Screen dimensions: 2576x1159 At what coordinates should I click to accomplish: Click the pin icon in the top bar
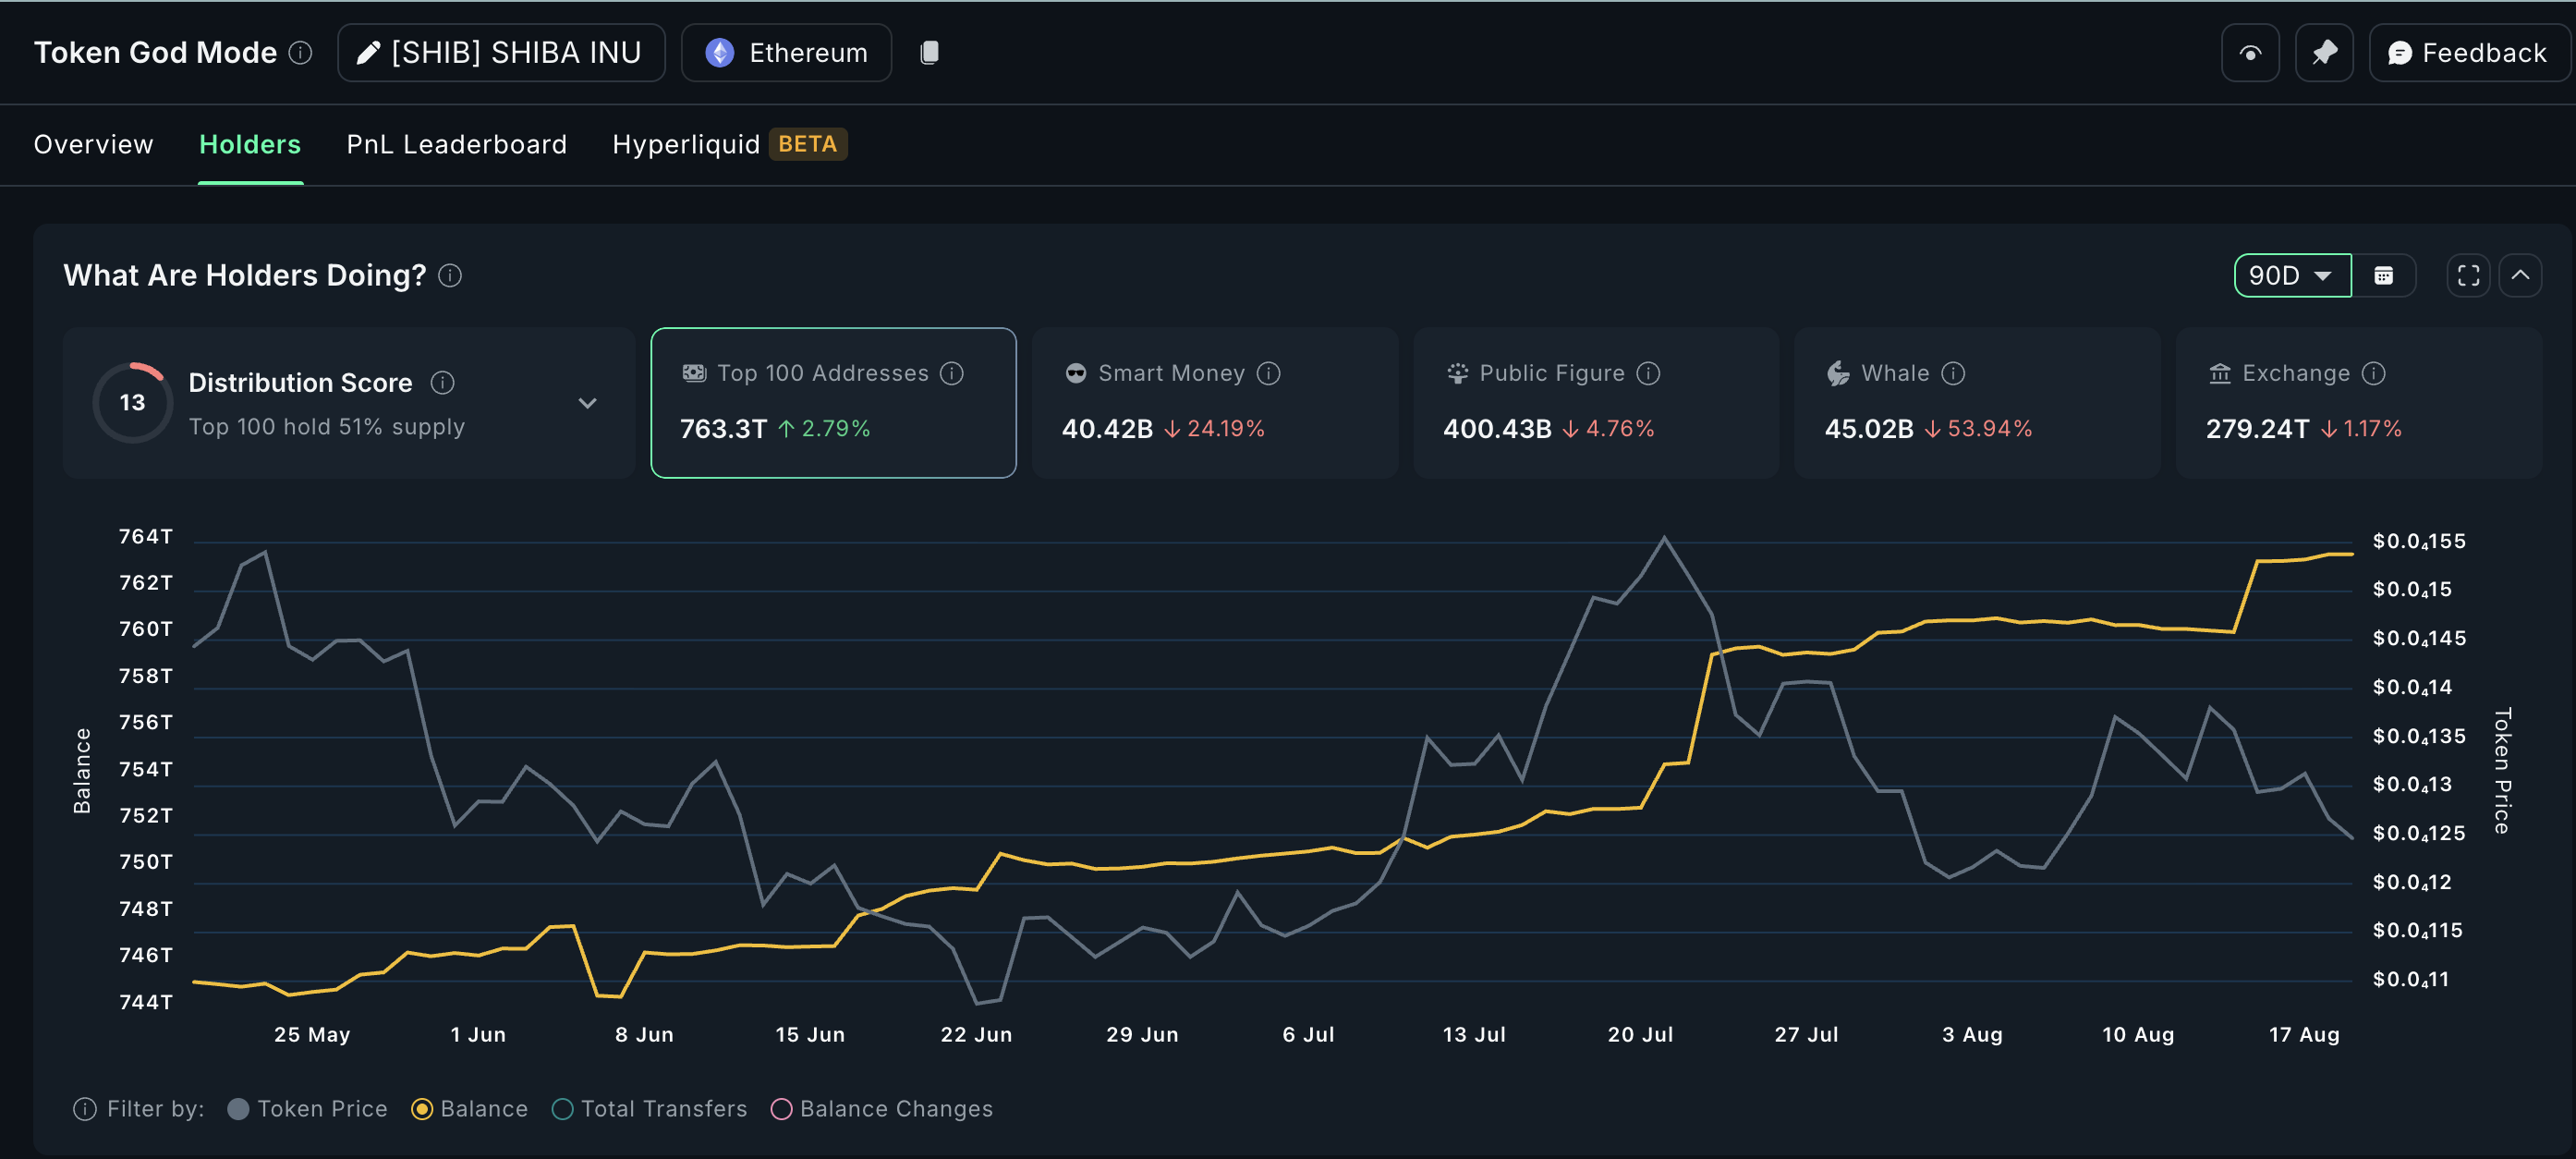click(2324, 52)
